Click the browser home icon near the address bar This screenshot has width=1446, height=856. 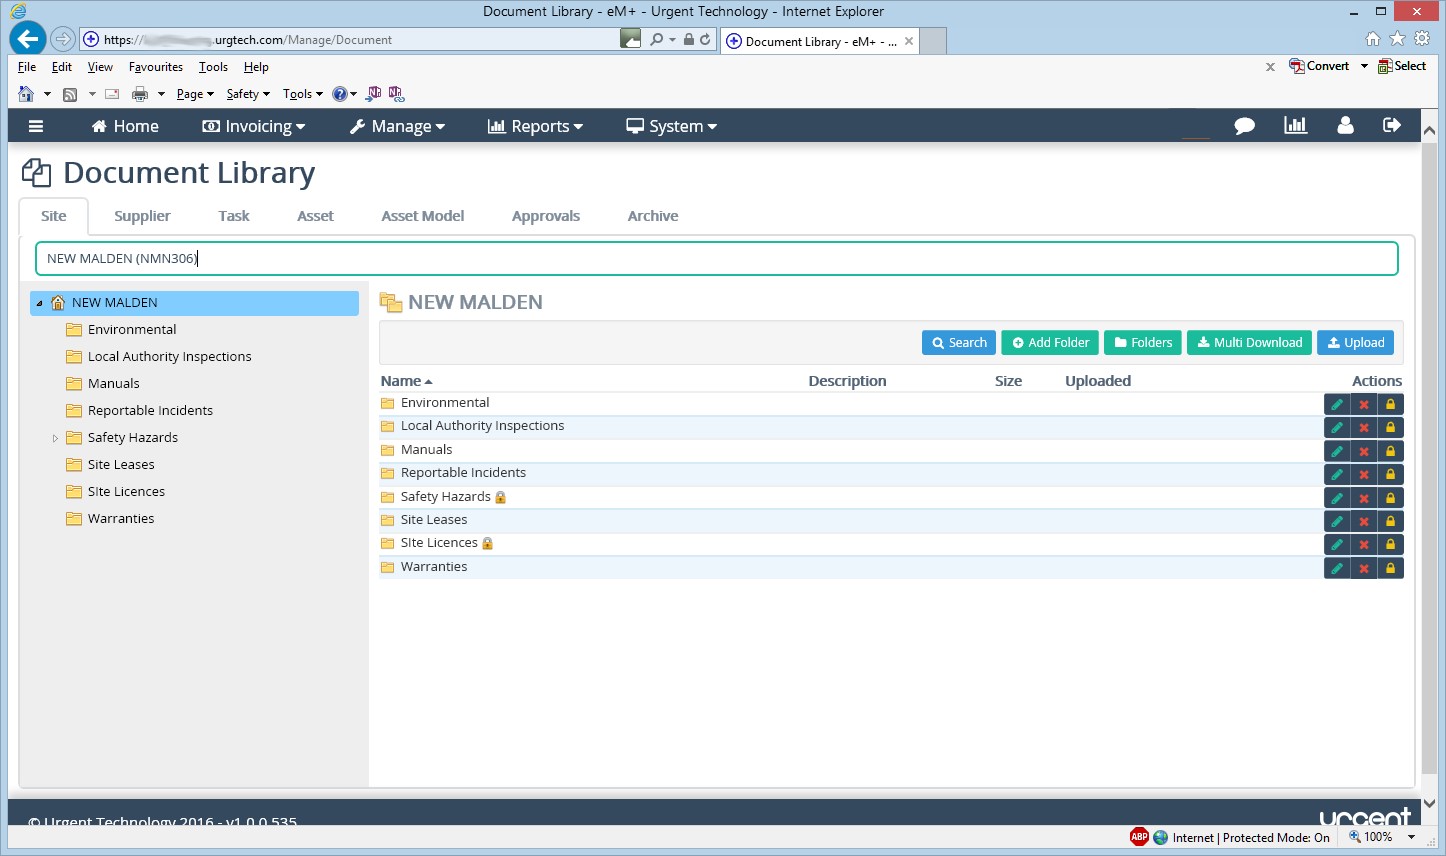[1373, 38]
